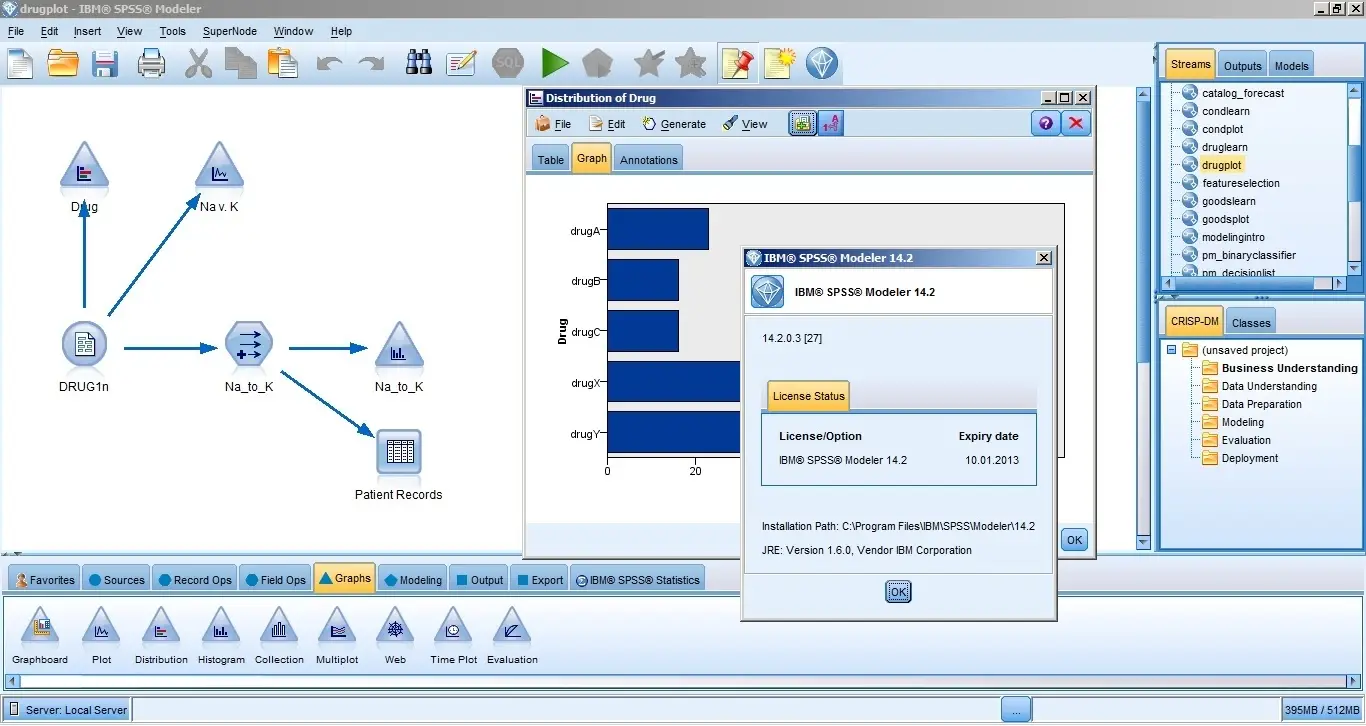Select the DRUG1n source node on canvas

pyautogui.click(x=84, y=346)
